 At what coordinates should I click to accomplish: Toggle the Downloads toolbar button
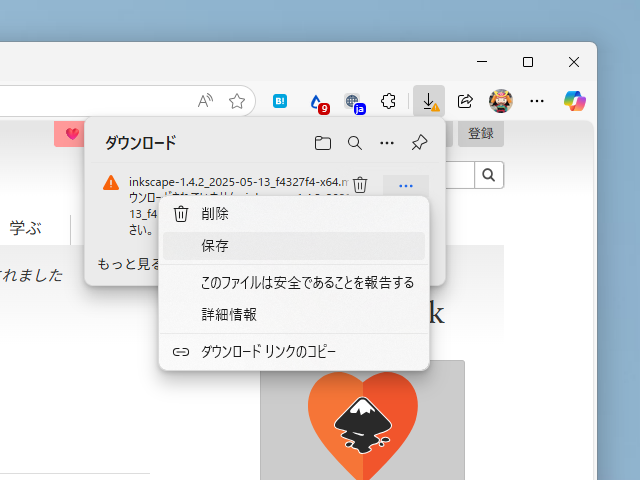click(429, 101)
